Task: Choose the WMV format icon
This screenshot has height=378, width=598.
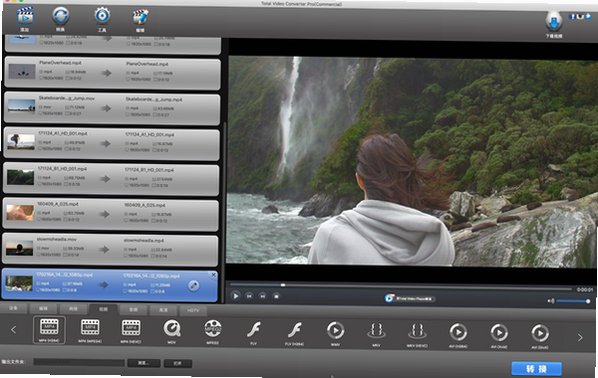Action: (335, 331)
